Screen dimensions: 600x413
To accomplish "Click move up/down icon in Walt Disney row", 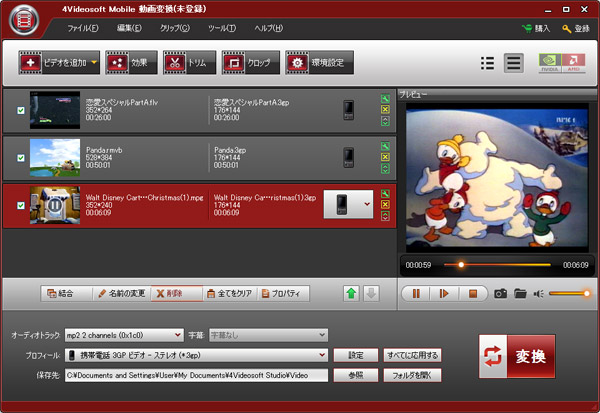I will [385, 216].
